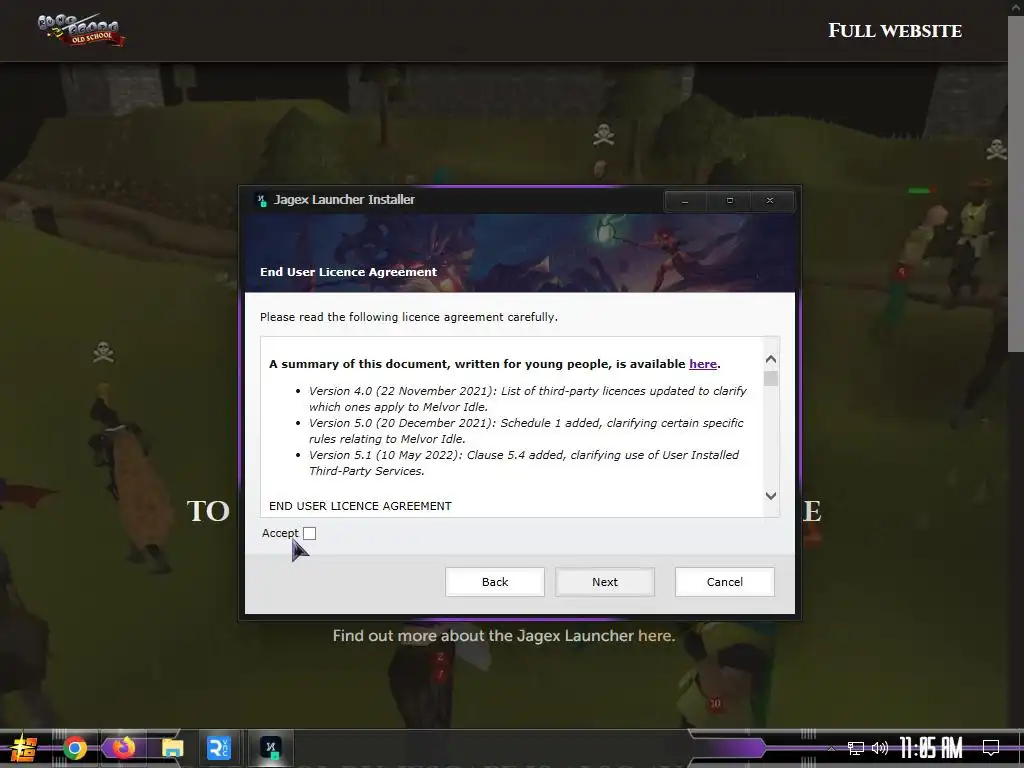Open File Explorer from taskbar

click(172, 748)
